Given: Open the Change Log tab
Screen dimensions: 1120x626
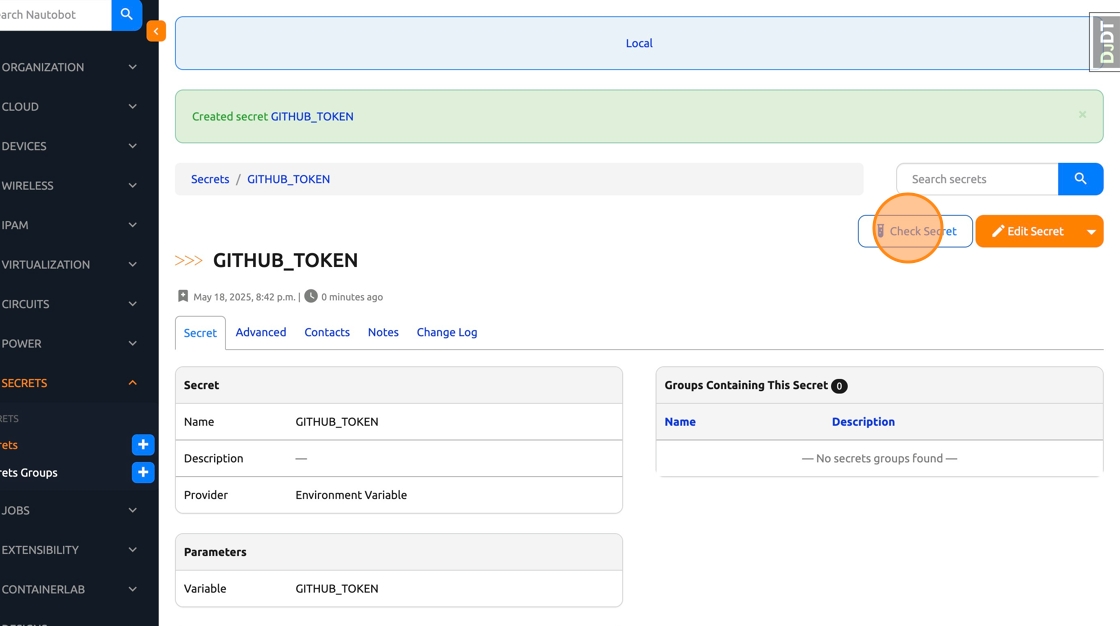Looking at the screenshot, I should click(x=447, y=332).
